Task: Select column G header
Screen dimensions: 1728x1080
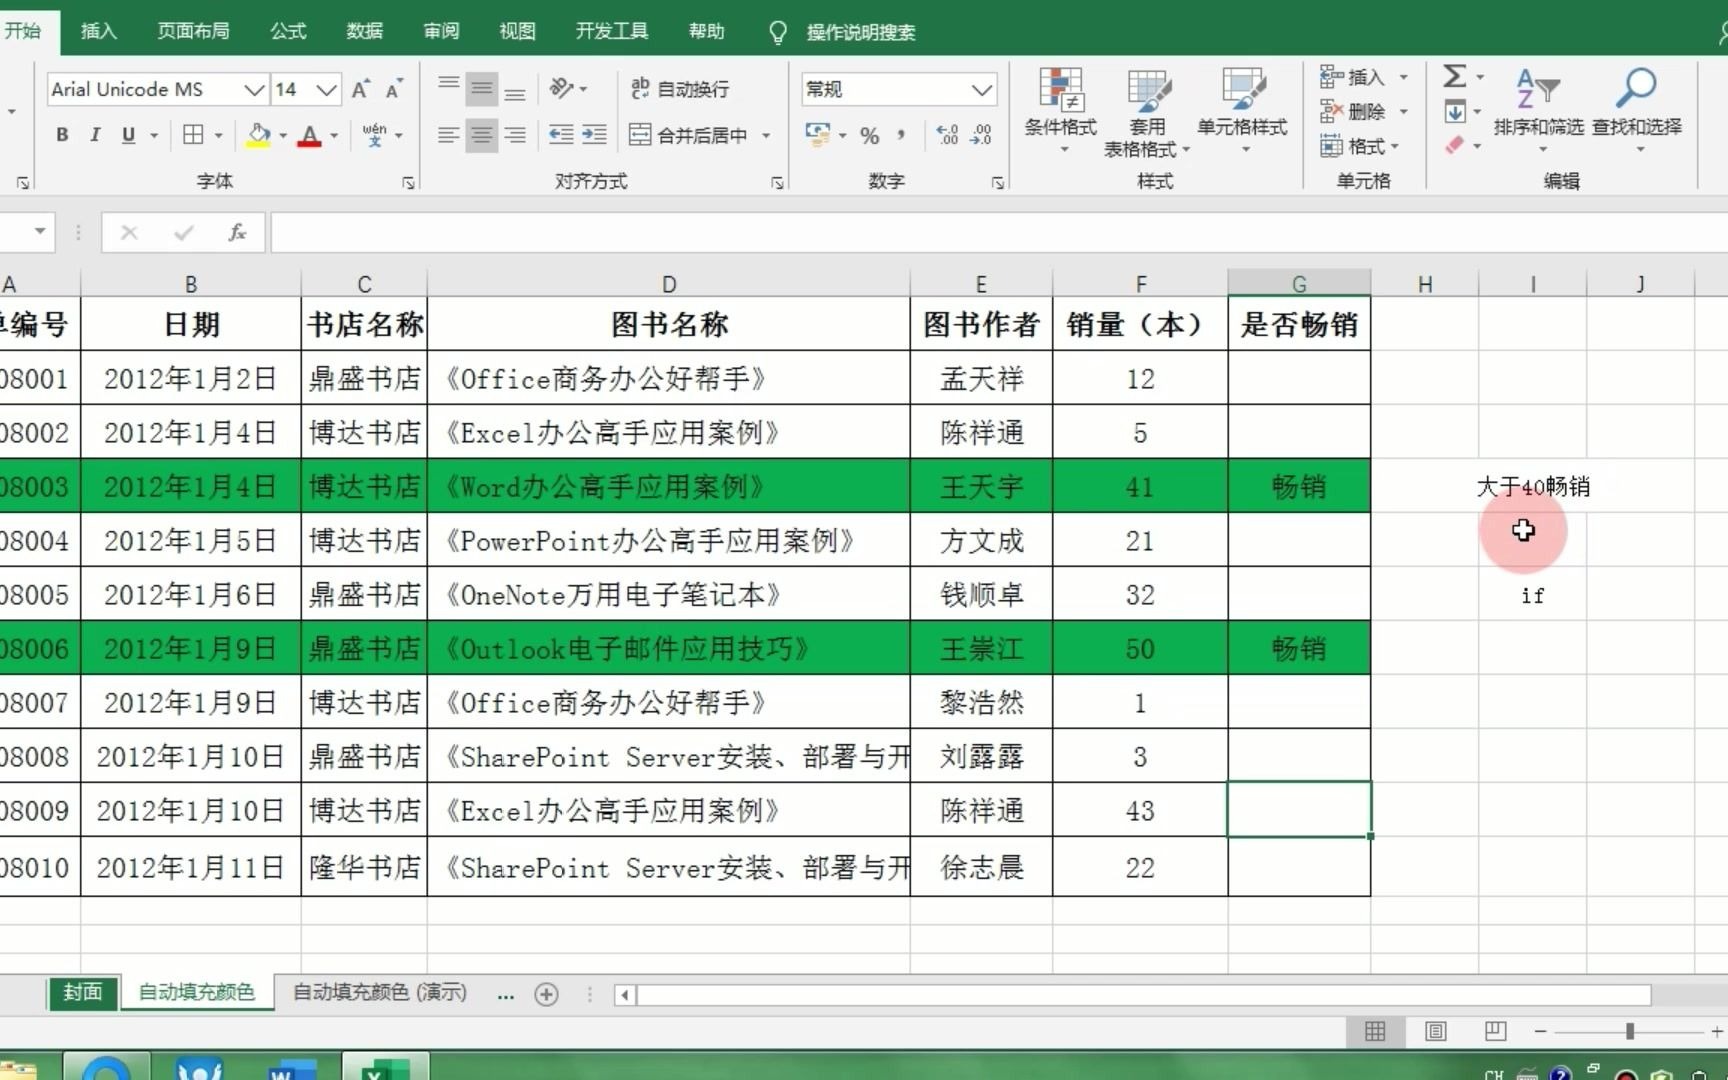Action: (1299, 284)
